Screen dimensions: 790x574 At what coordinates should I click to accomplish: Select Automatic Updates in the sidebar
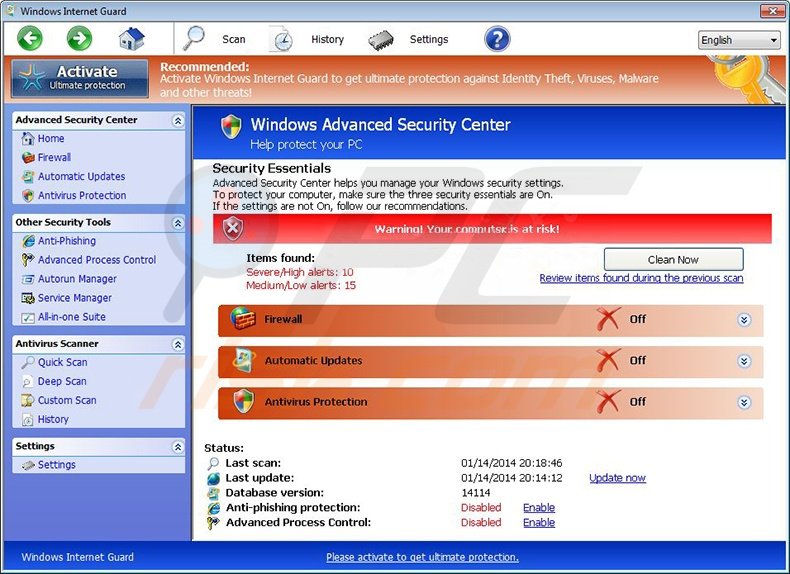click(x=82, y=176)
